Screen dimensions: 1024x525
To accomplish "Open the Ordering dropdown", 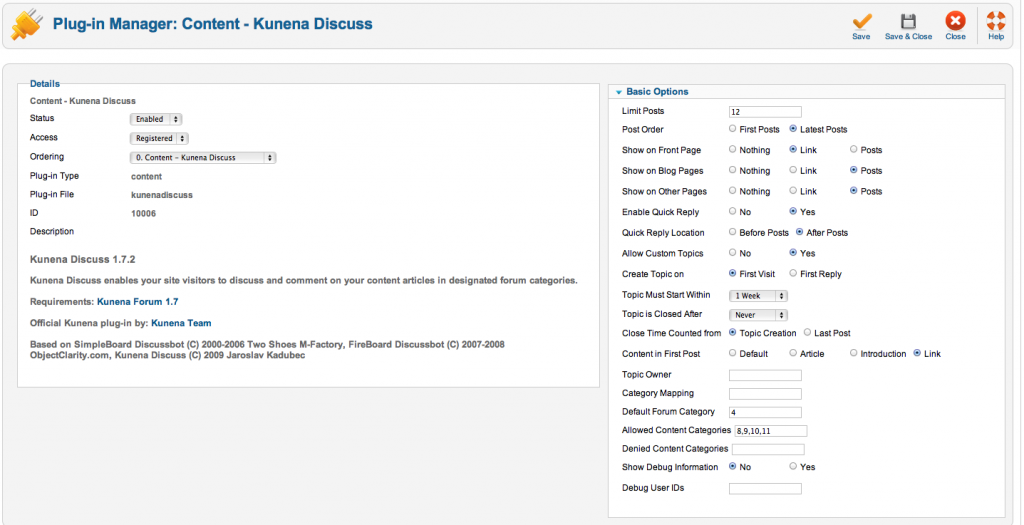I will coord(203,158).
